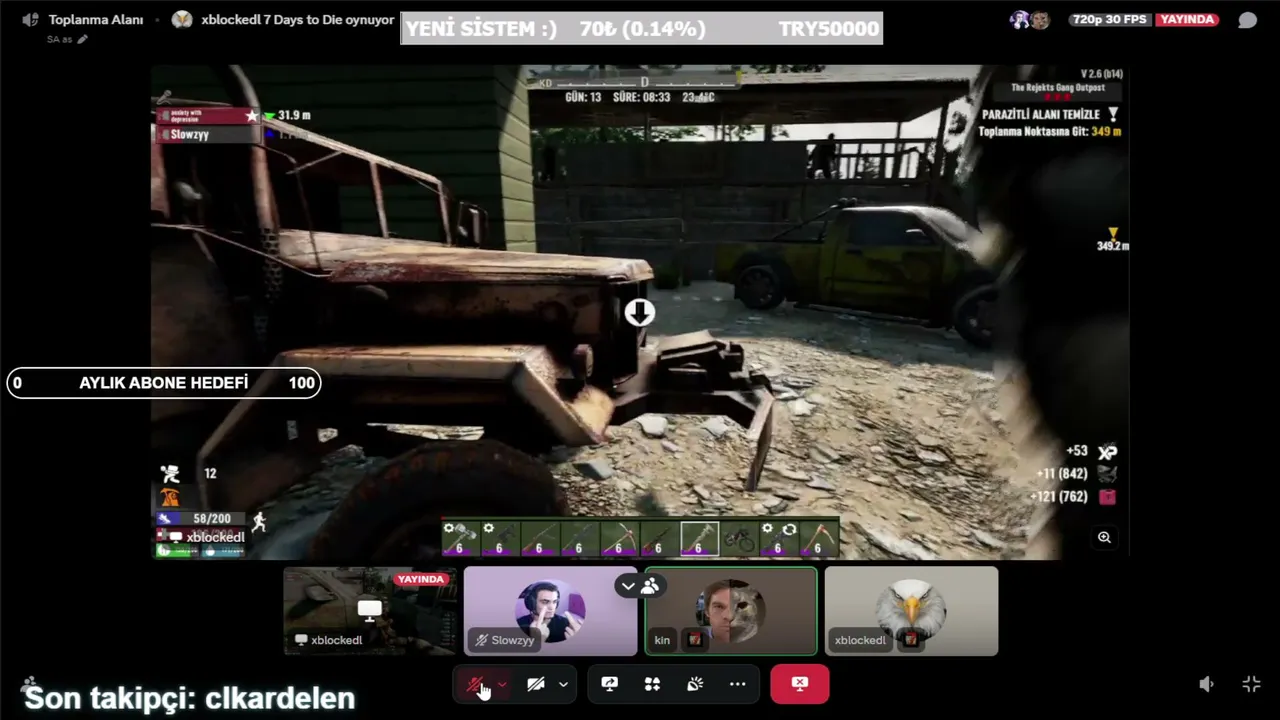1280x720 pixels.
Task: Click the YAYINDA badge in the header
Action: tap(1187, 20)
